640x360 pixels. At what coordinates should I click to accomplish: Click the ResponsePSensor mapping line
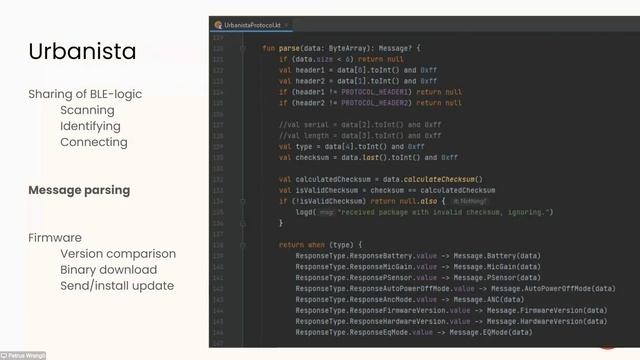[418, 278]
